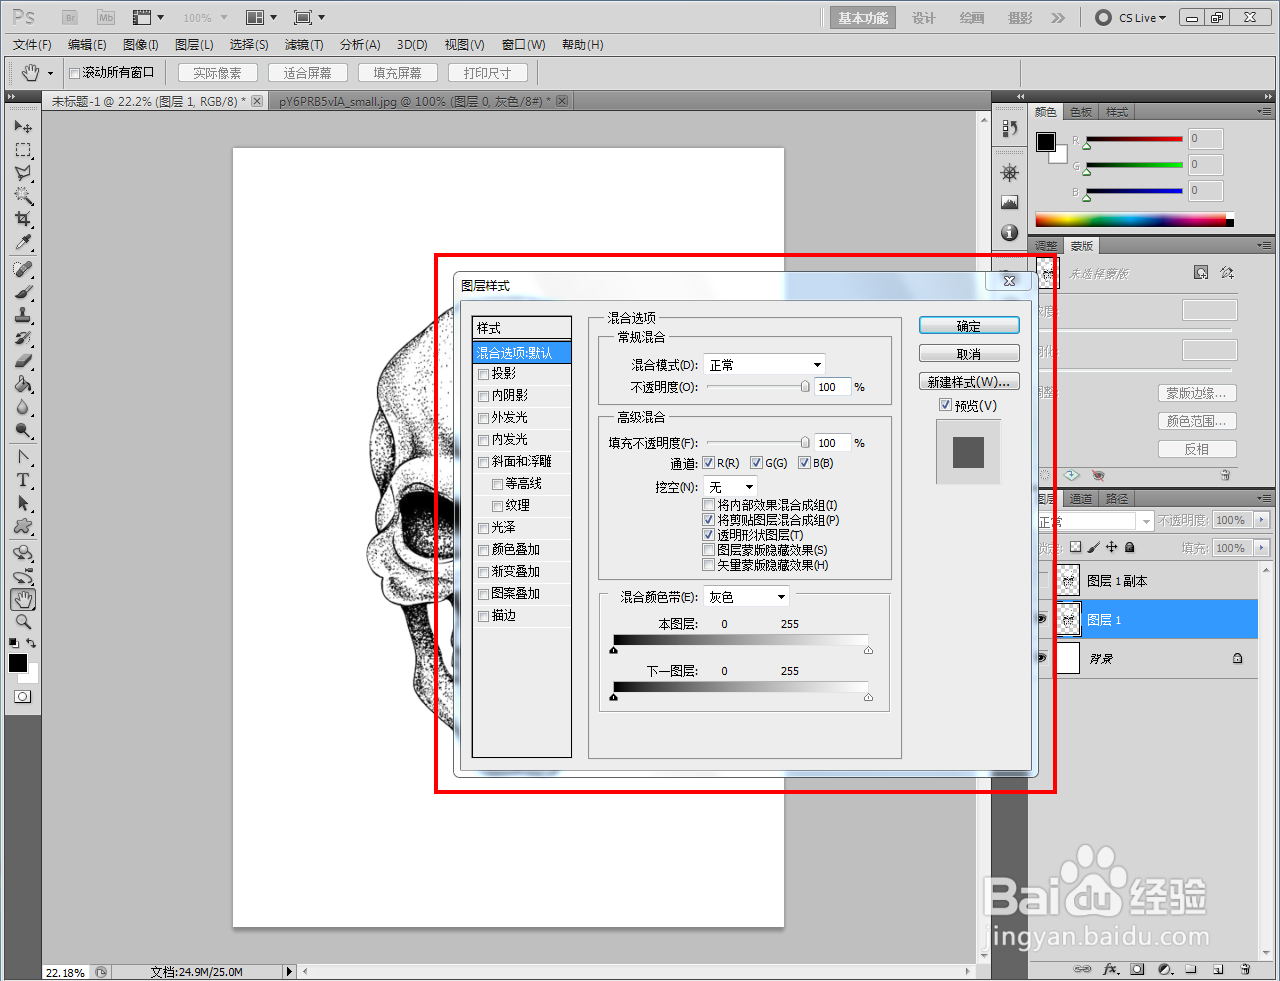Enable the 投影 drop shadow checkbox
The height and width of the screenshot is (981, 1280).
(484, 374)
